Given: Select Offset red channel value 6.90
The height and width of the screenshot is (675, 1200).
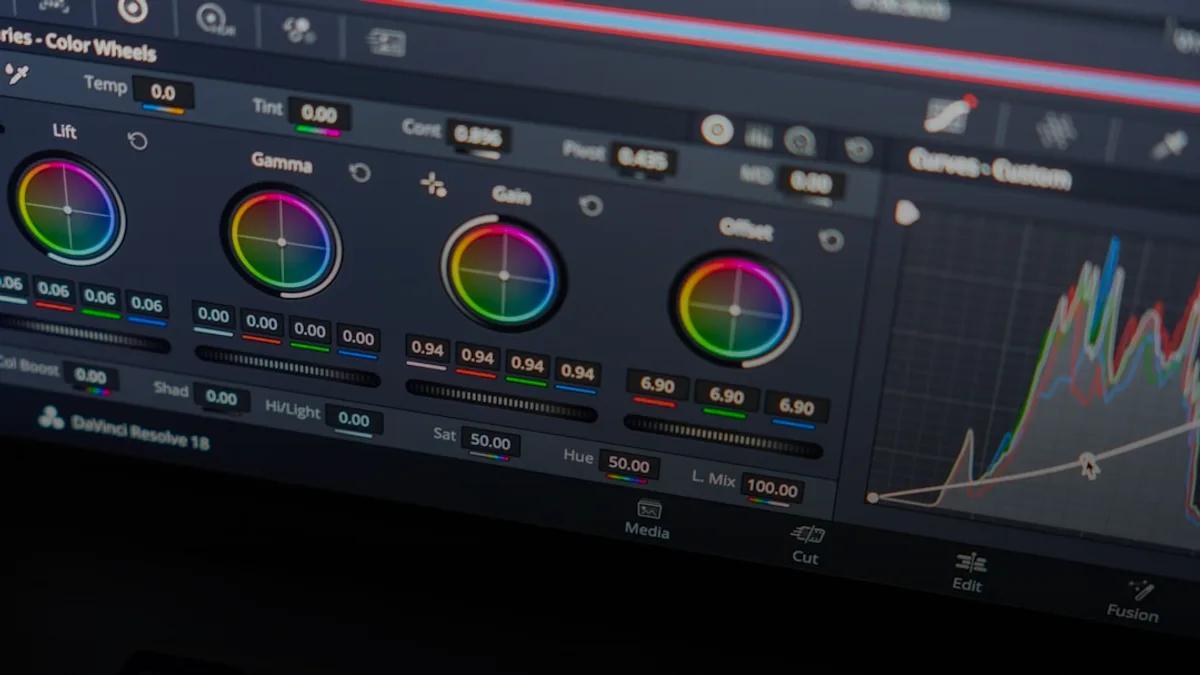Looking at the screenshot, I should [657, 385].
